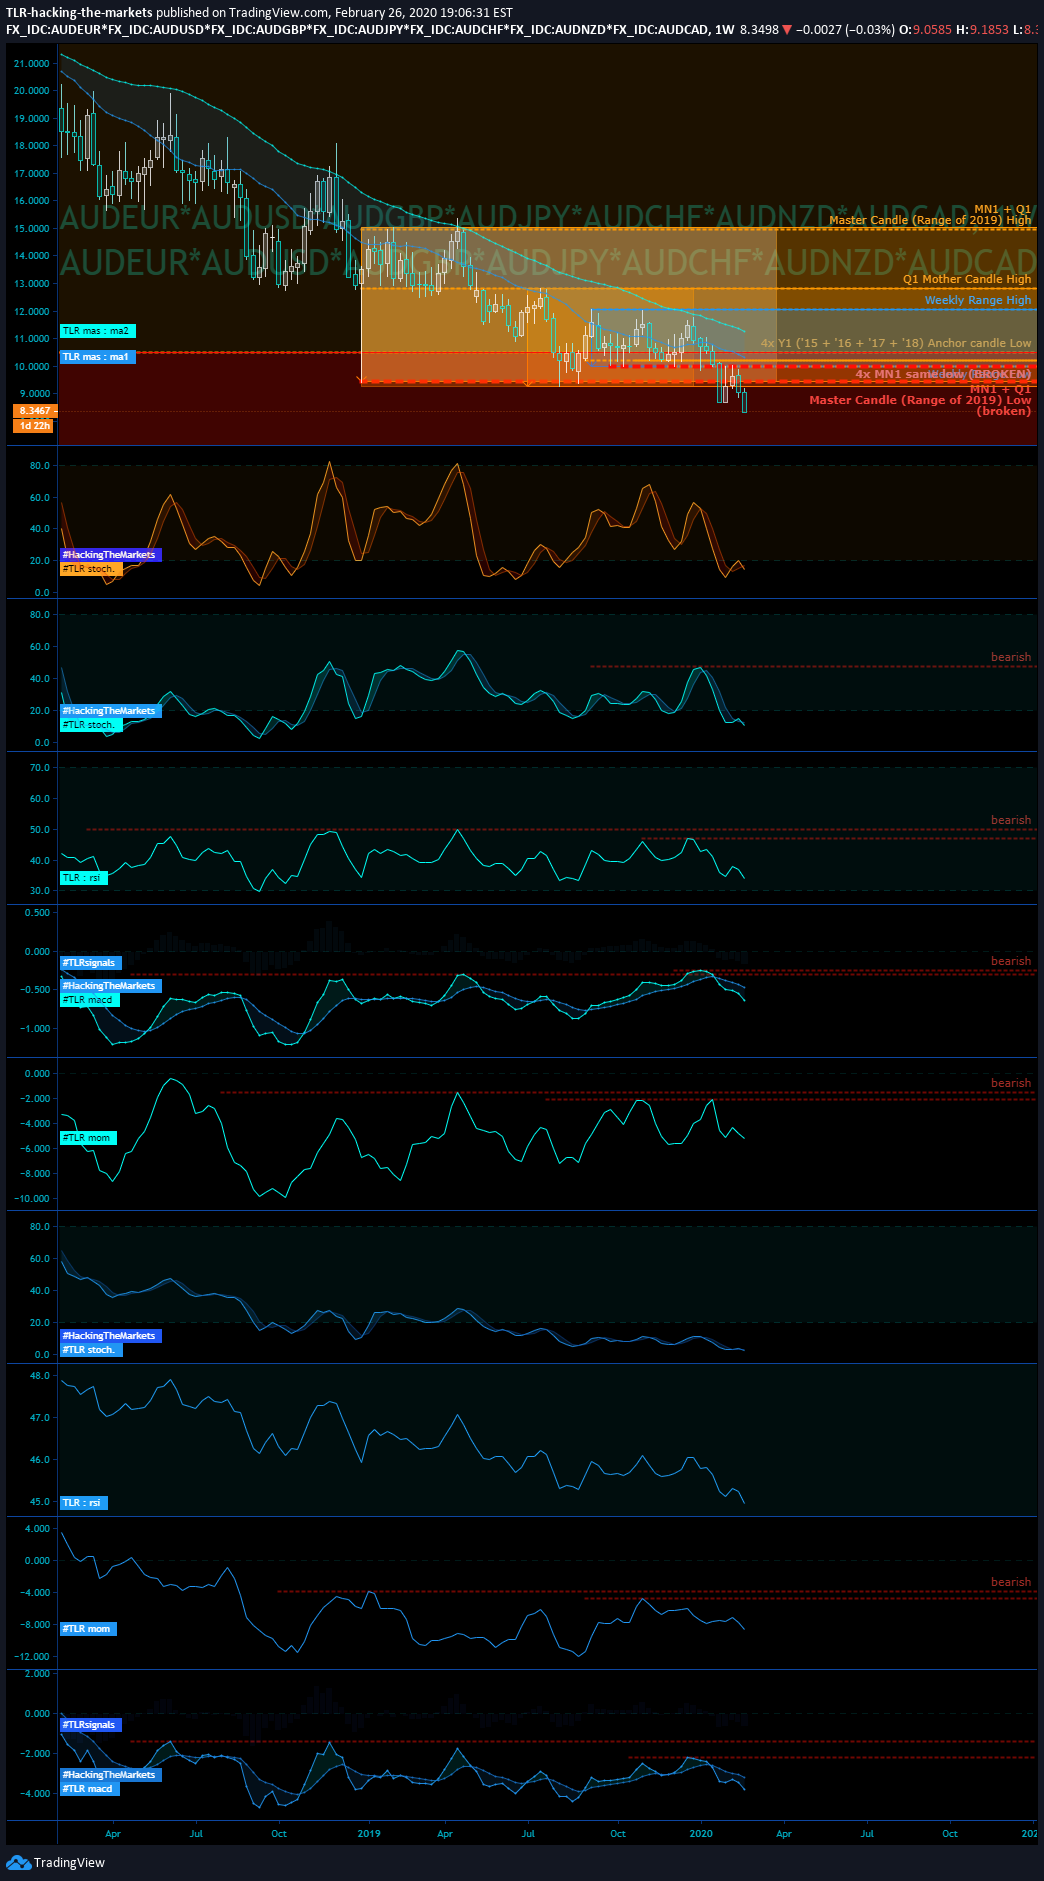Select the 'TLR mas : ma1' label
This screenshot has width=1044, height=1881.
[96, 357]
